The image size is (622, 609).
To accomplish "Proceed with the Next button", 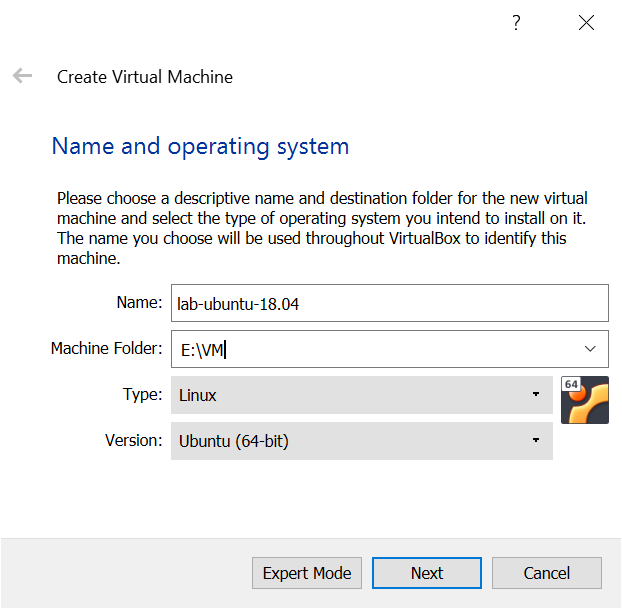I will point(427,573).
